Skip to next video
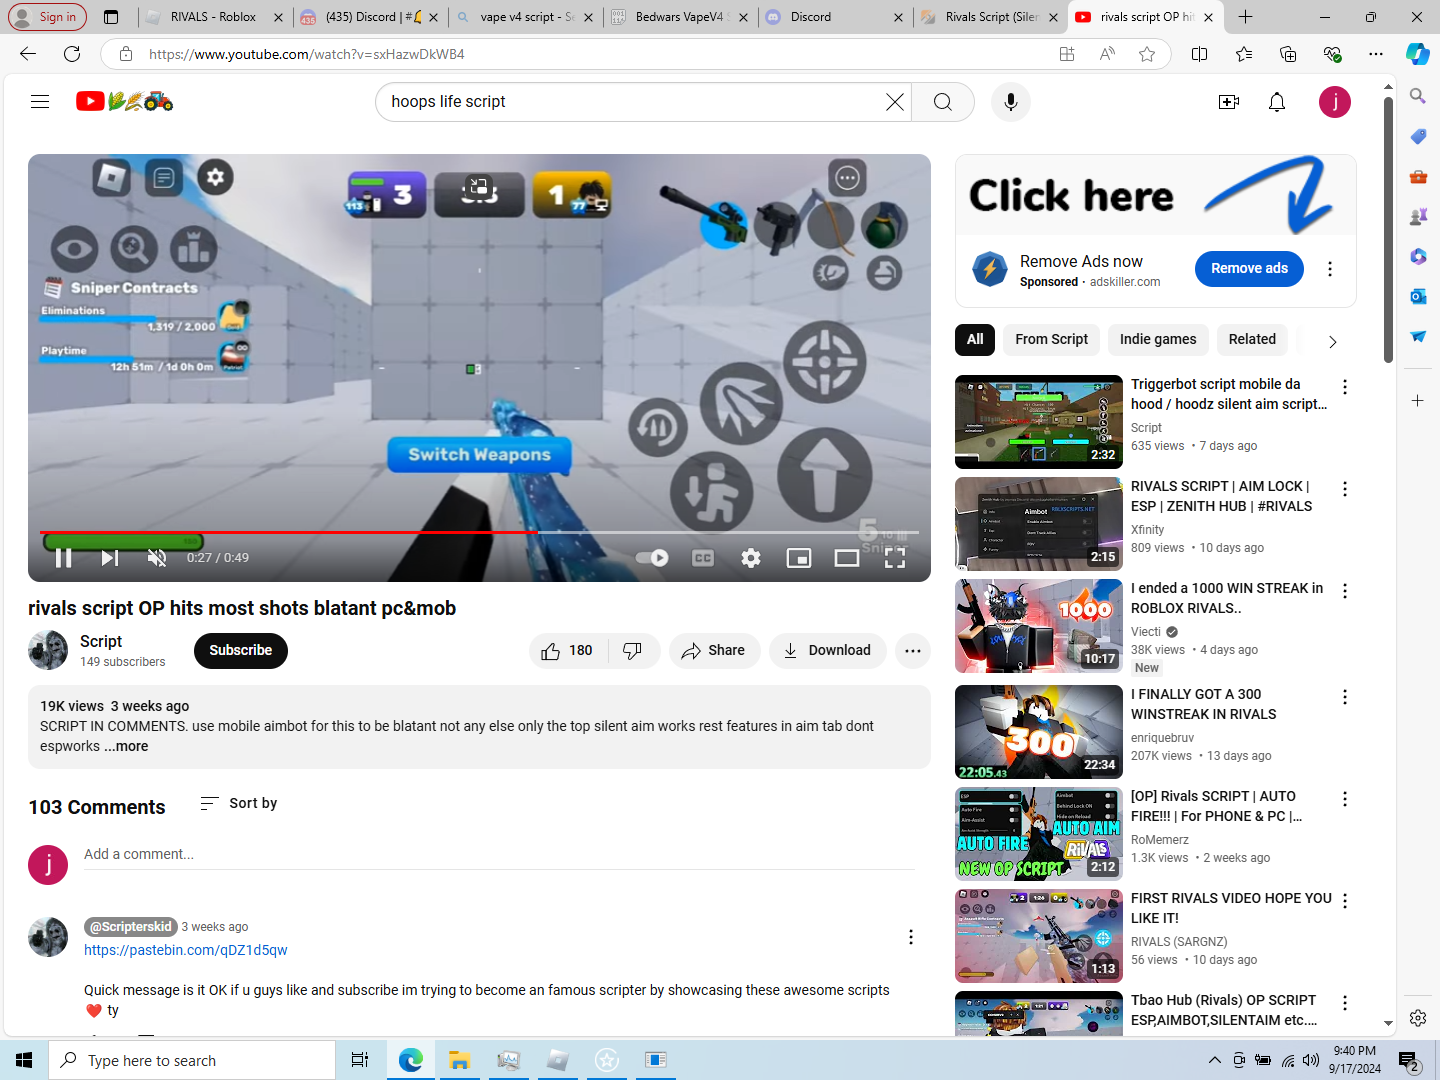 coord(110,558)
